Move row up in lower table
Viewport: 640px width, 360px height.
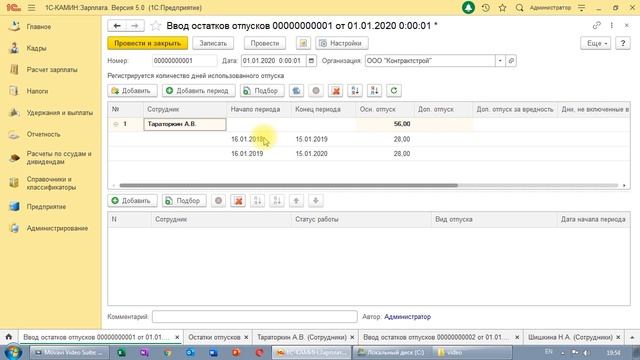(x=296, y=201)
